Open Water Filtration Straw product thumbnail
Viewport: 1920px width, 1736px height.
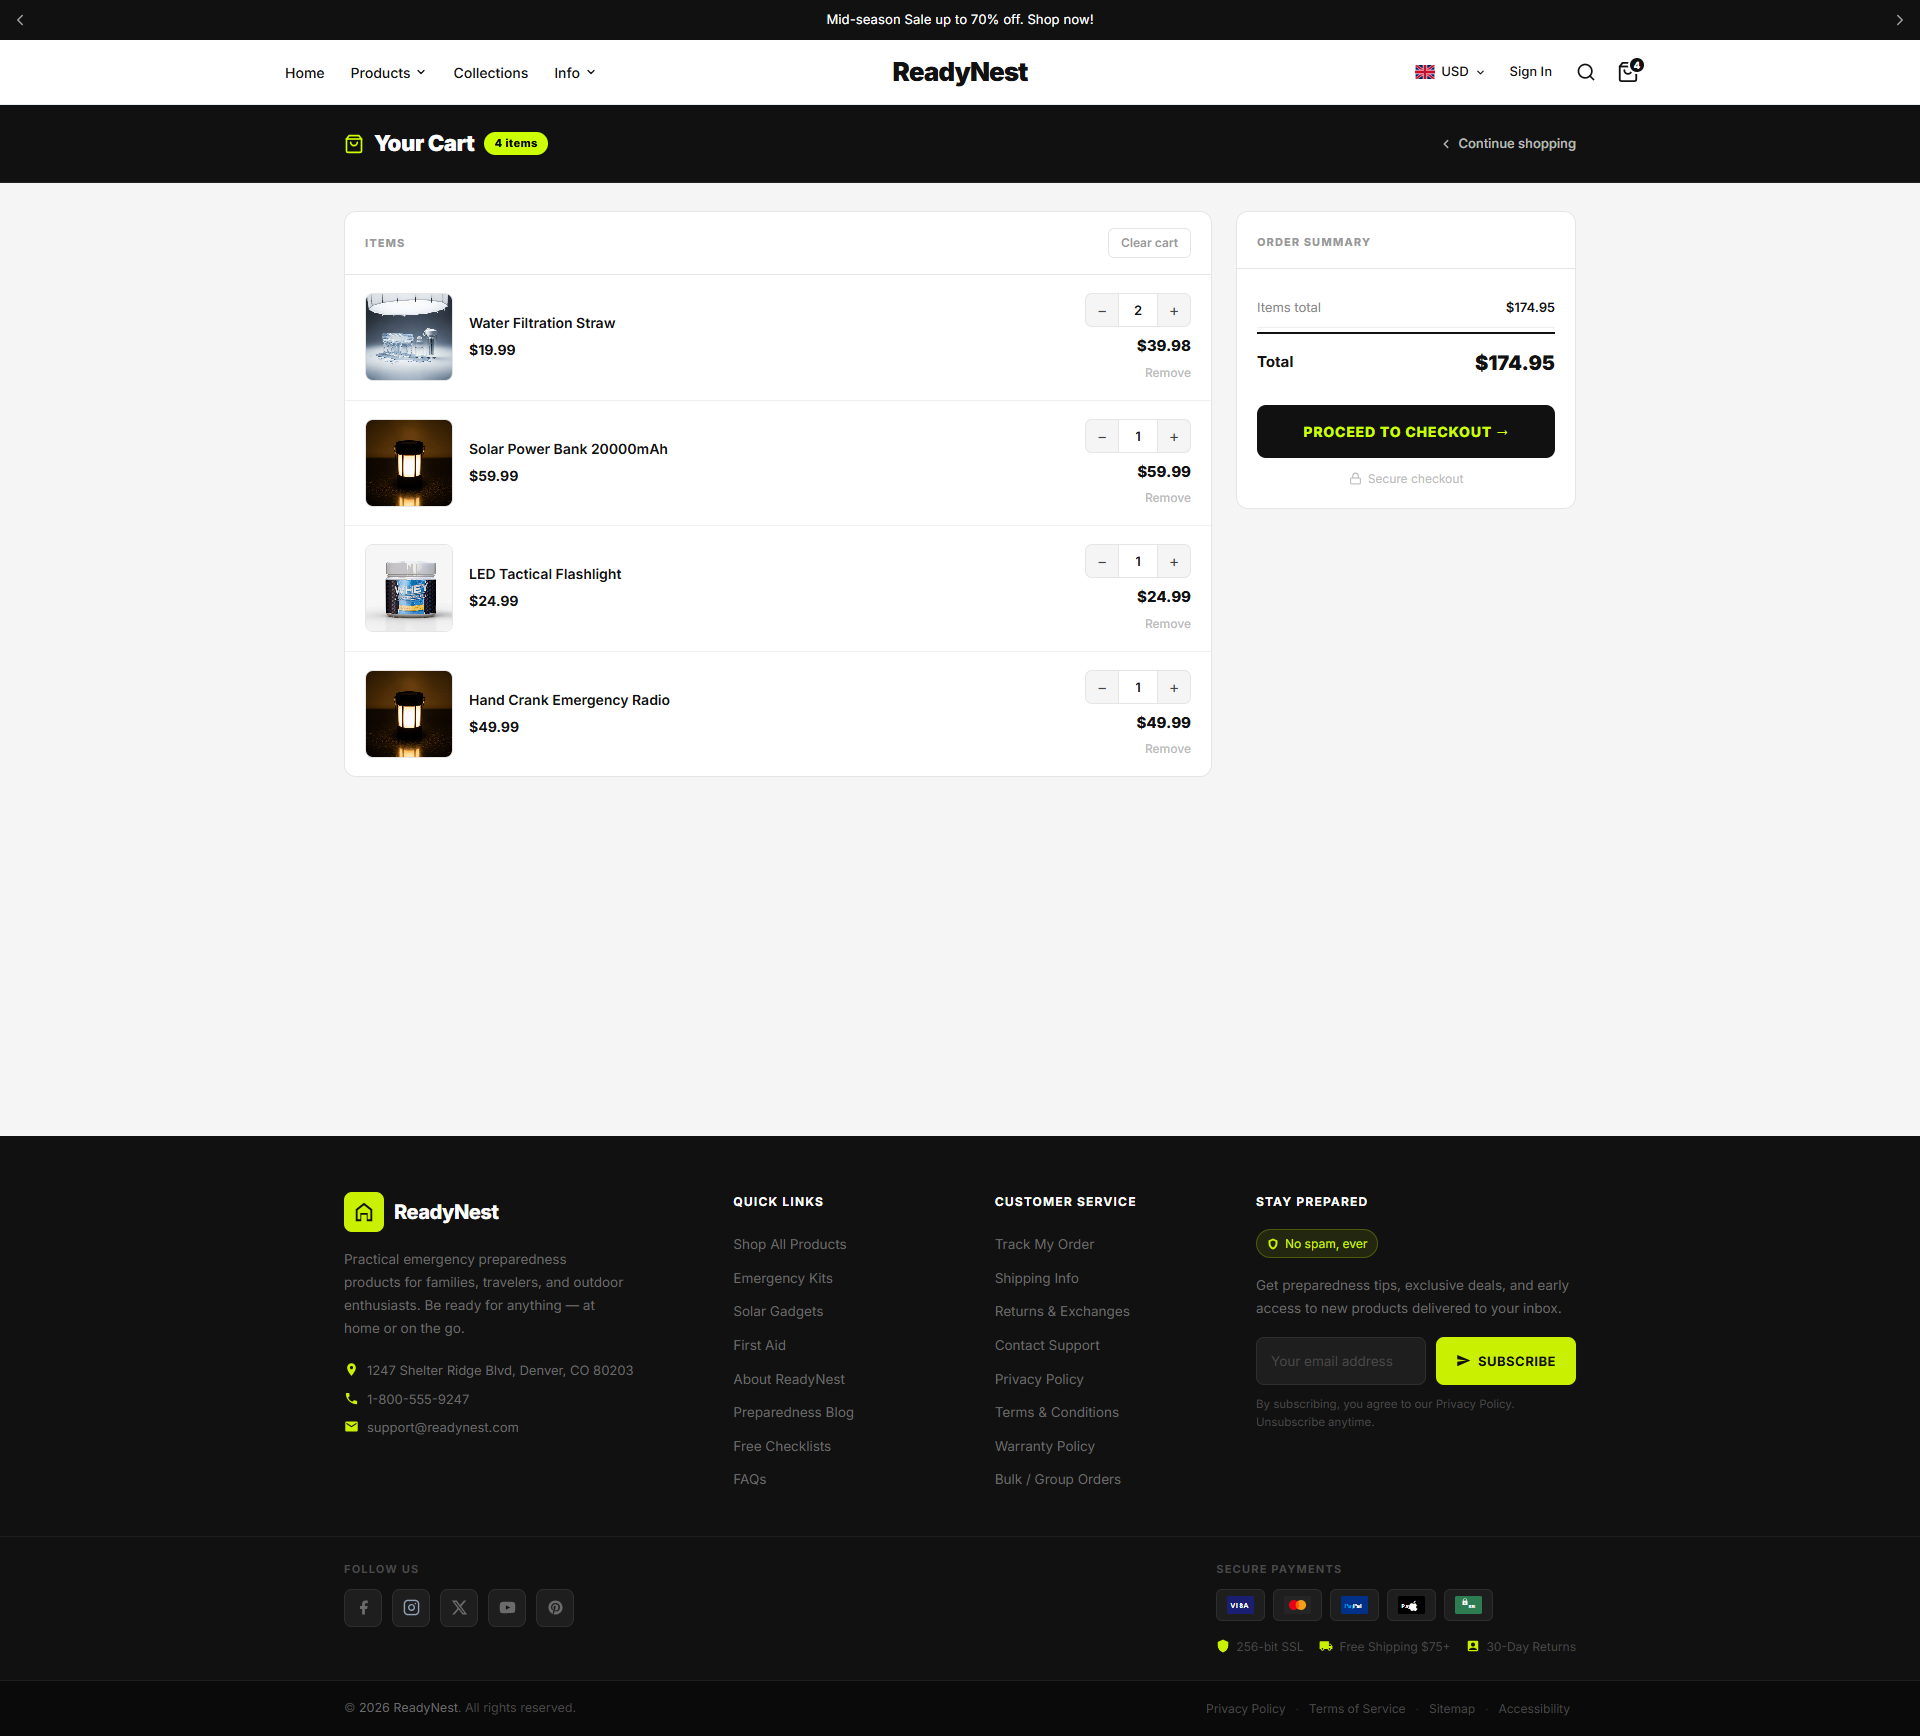409,337
